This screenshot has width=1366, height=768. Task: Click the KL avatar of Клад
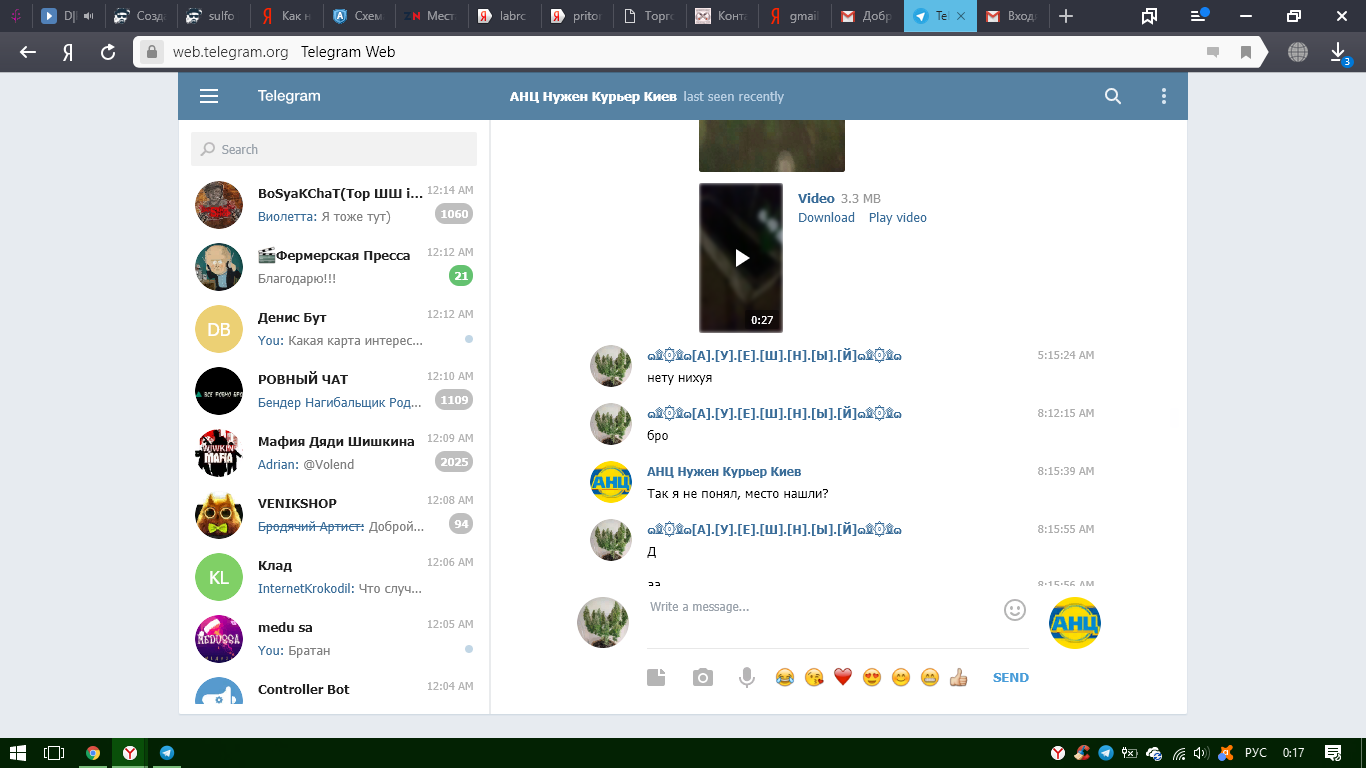(x=219, y=577)
